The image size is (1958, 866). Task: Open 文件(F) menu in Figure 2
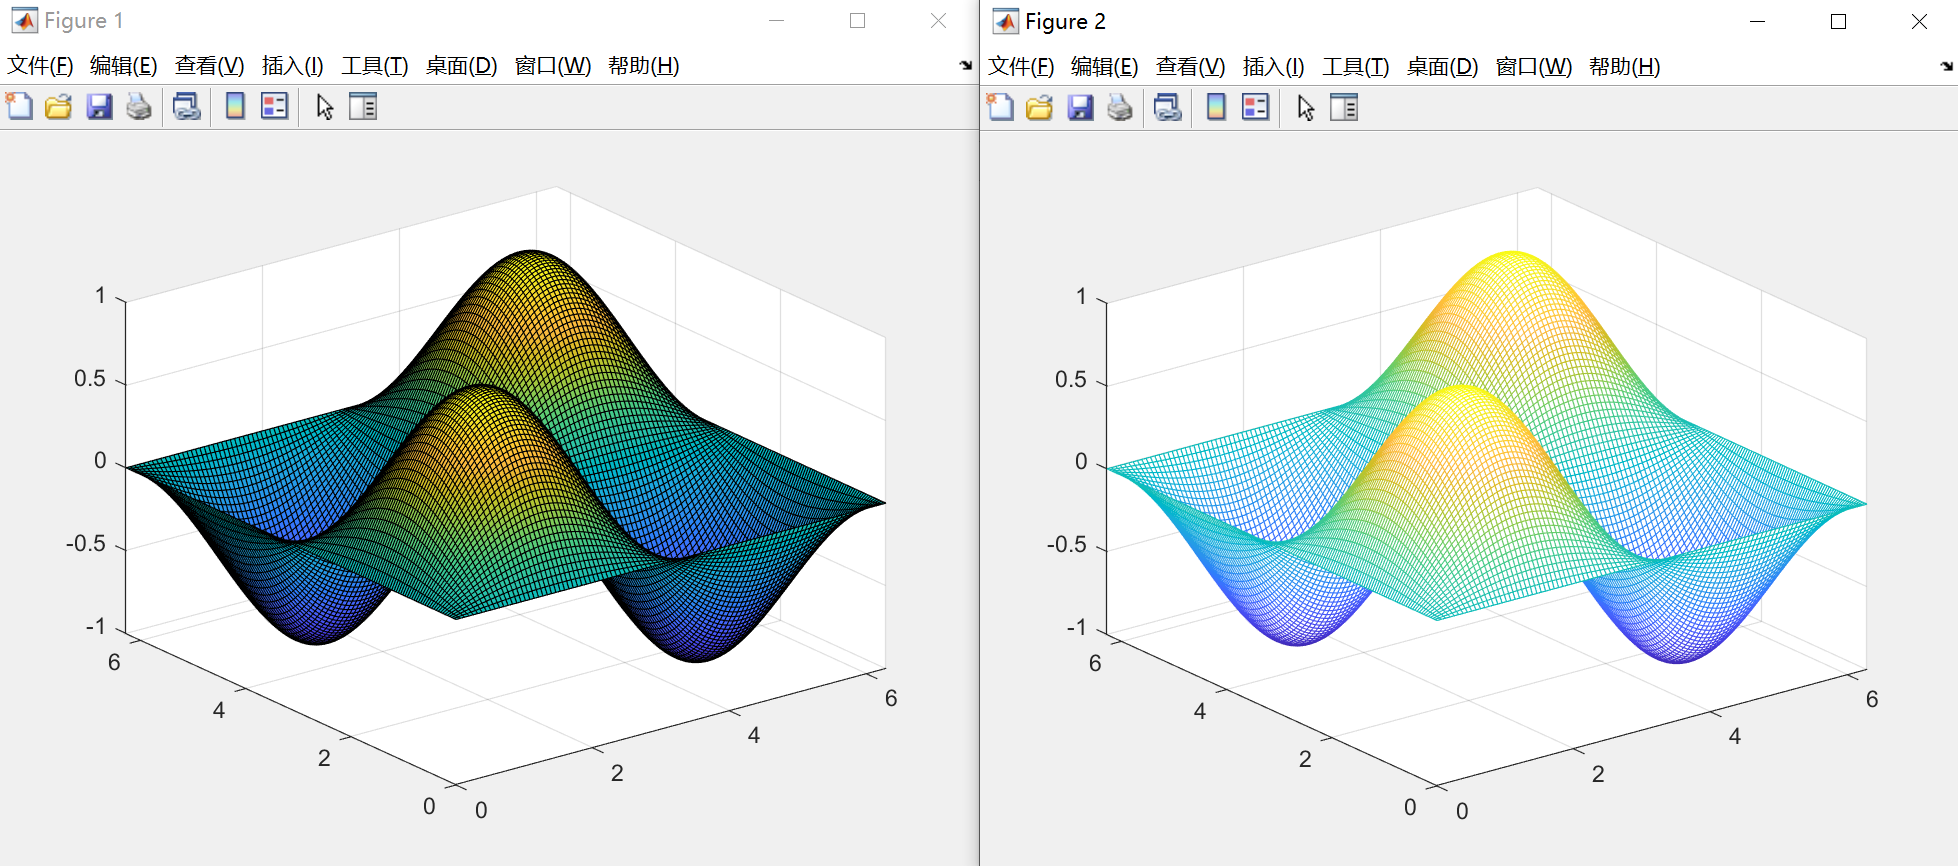(x=1021, y=67)
